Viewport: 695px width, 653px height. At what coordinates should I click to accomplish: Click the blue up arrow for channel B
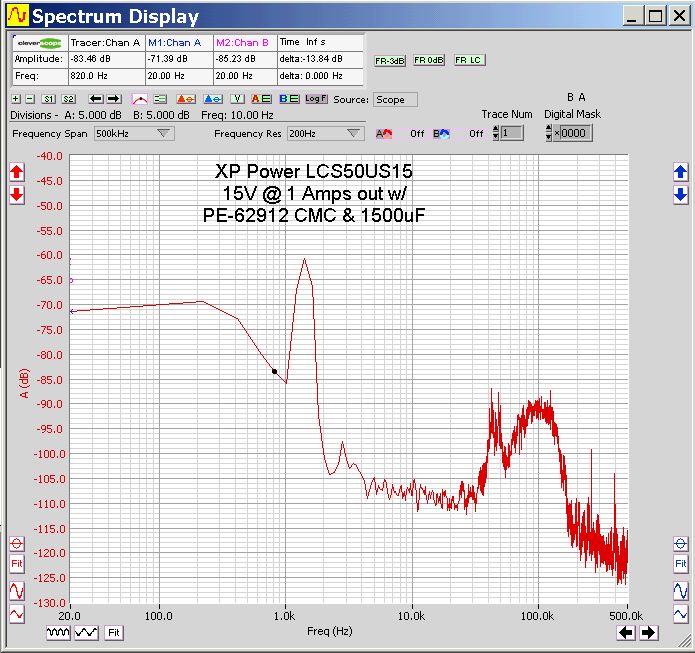point(680,172)
